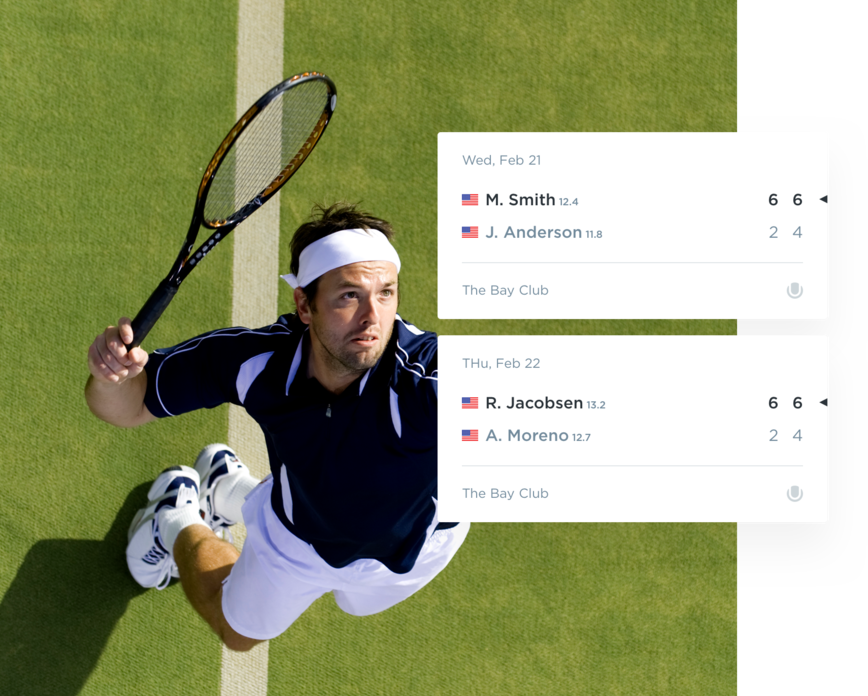The height and width of the screenshot is (696, 868).
Task: Click J. Anderson's set scores 2 4
Action: [786, 232]
